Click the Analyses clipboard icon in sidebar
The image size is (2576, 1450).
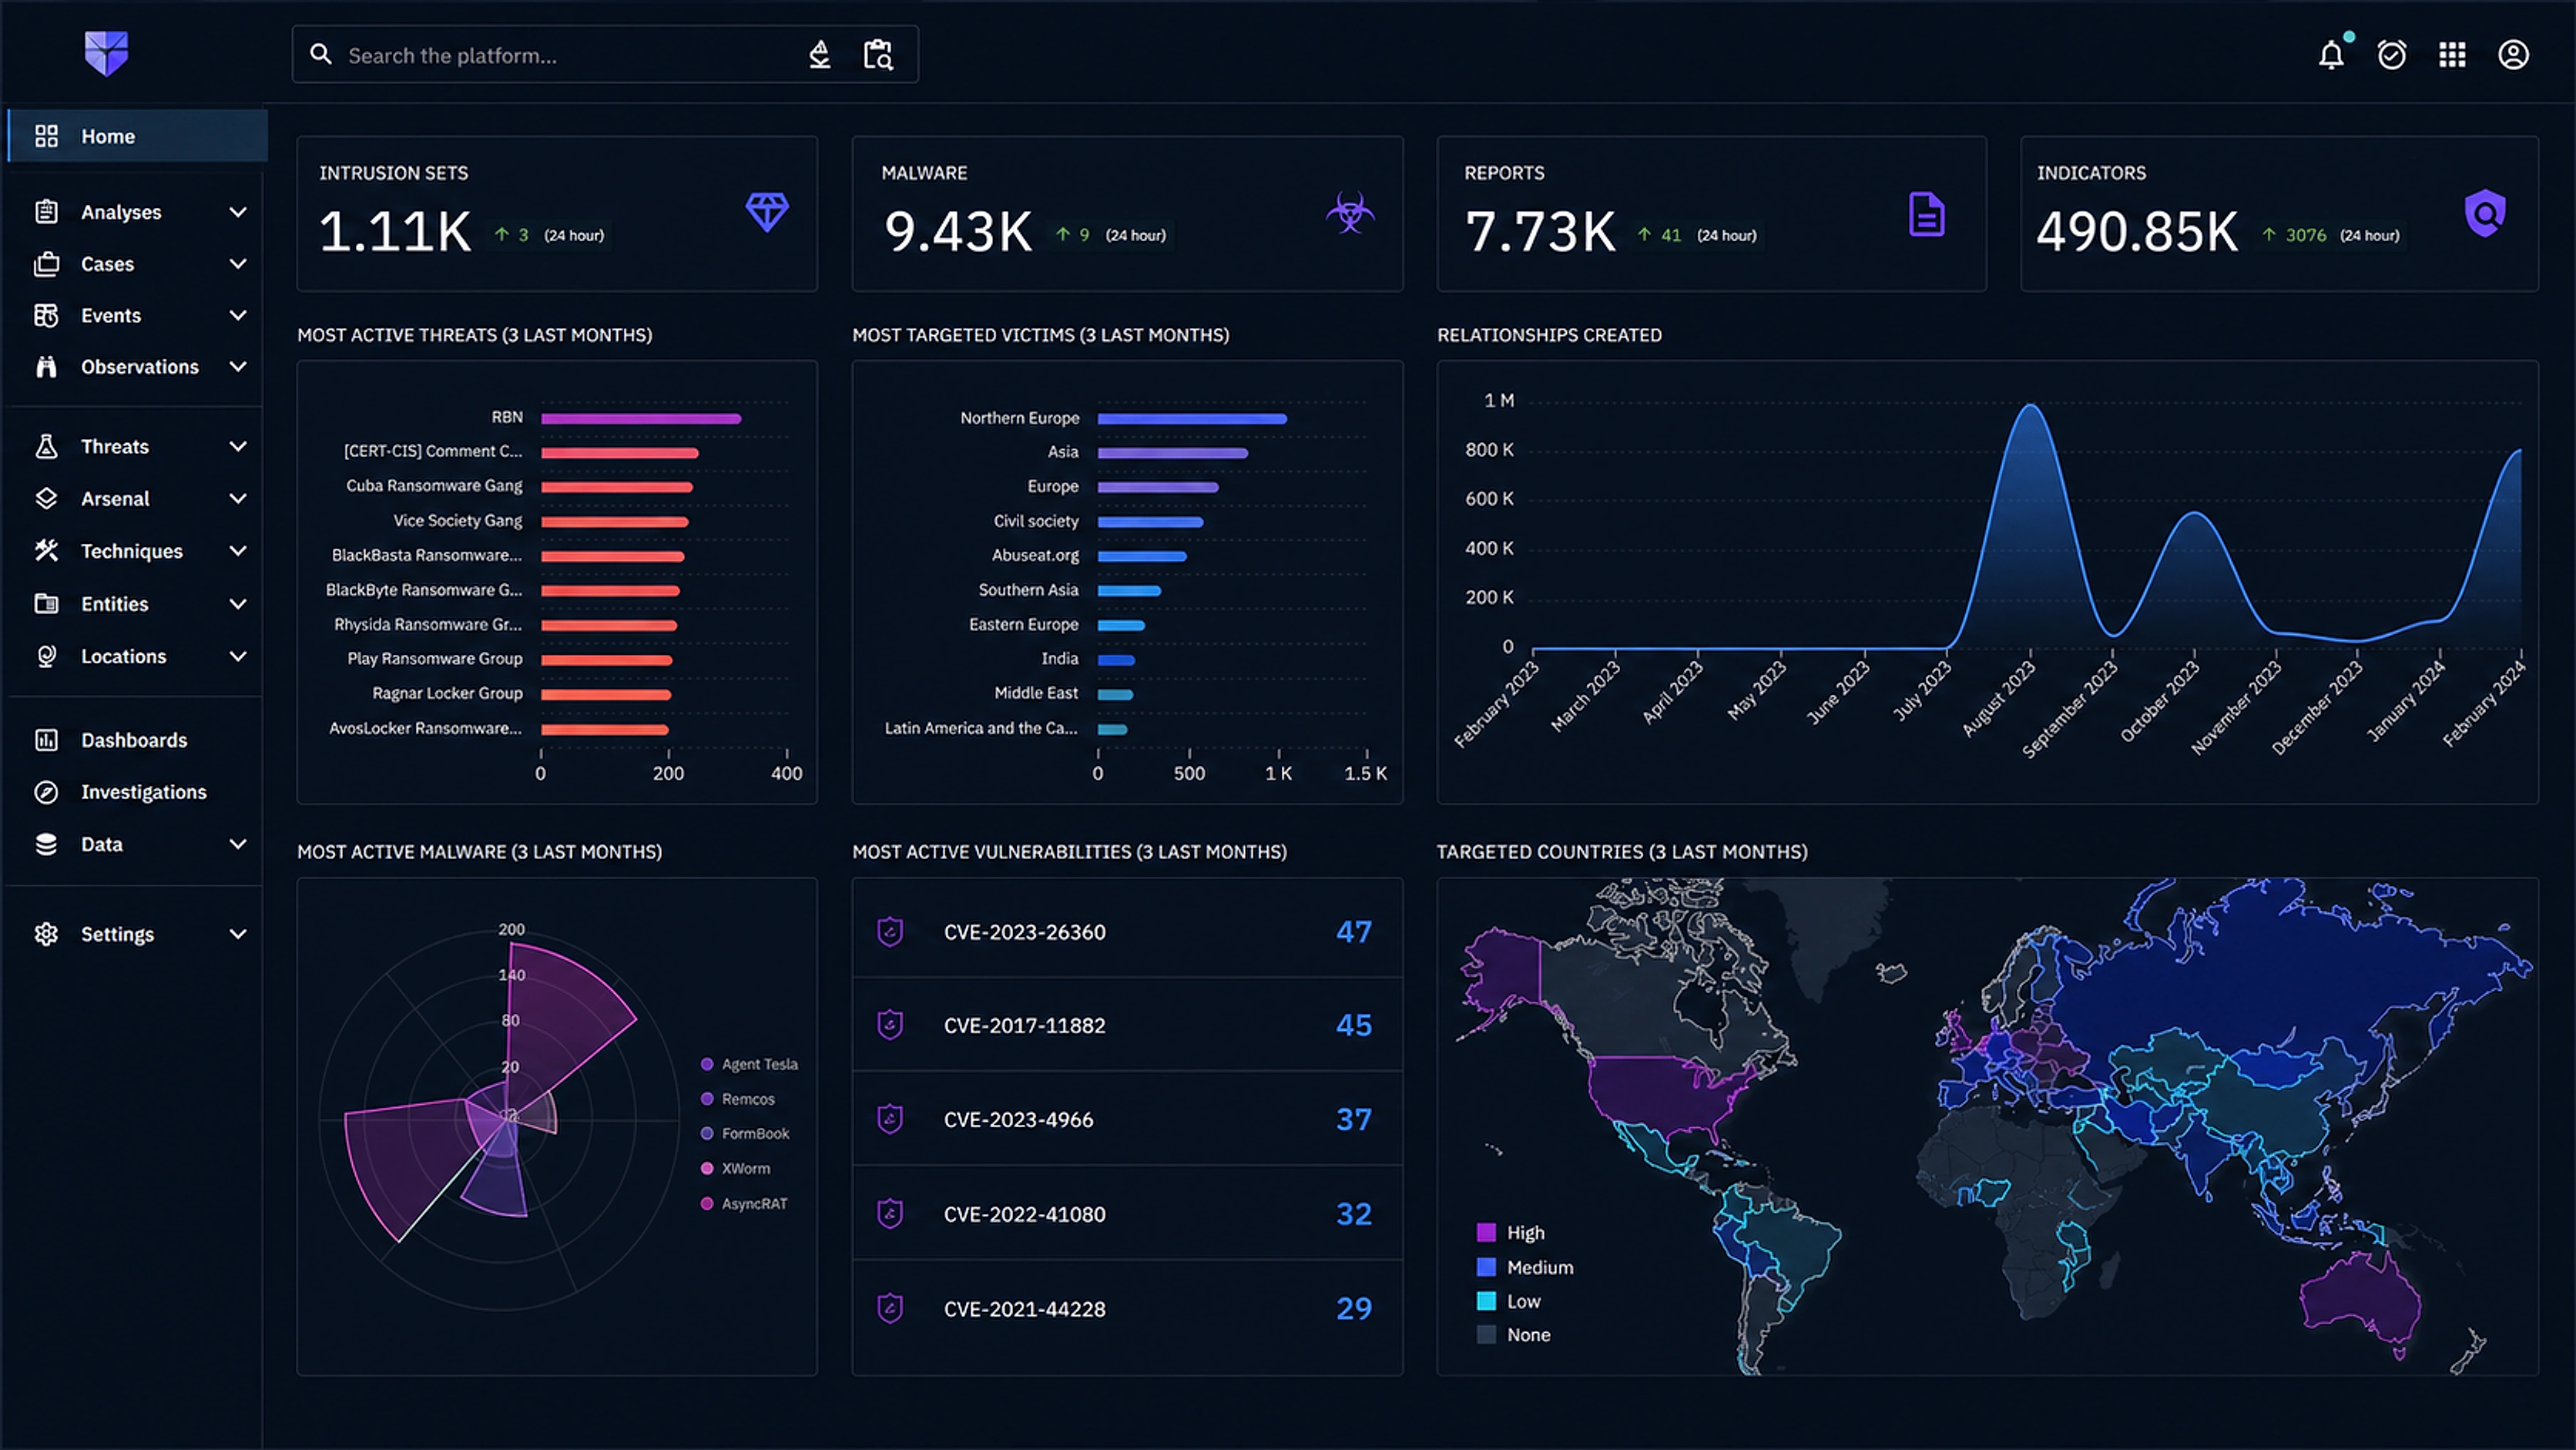(46, 212)
